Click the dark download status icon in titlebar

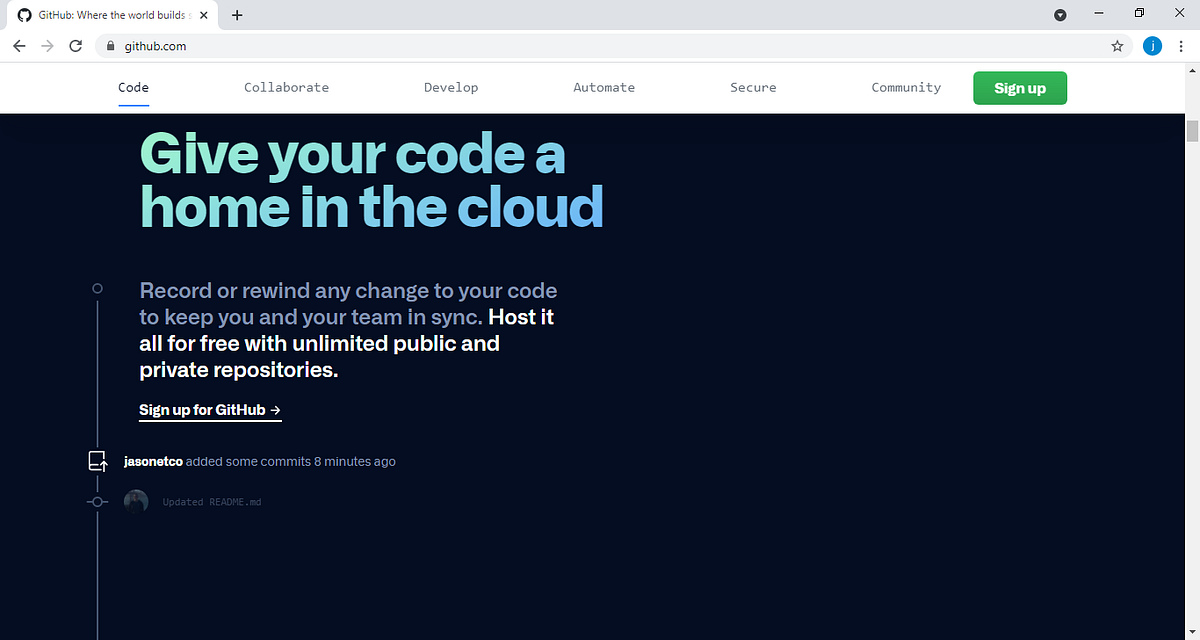tap(1060, 15)
